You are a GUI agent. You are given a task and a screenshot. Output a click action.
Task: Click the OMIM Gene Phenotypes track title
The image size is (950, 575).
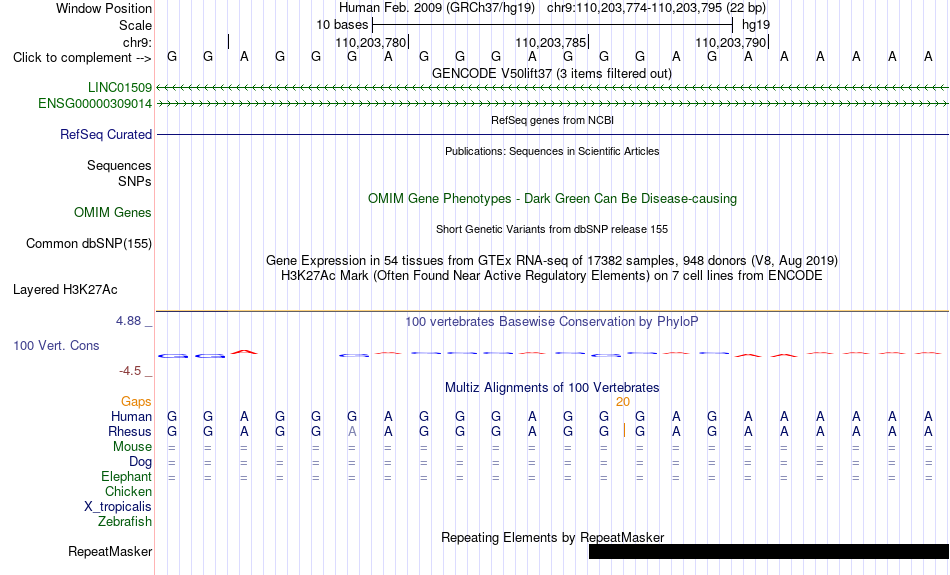(552, 199)
